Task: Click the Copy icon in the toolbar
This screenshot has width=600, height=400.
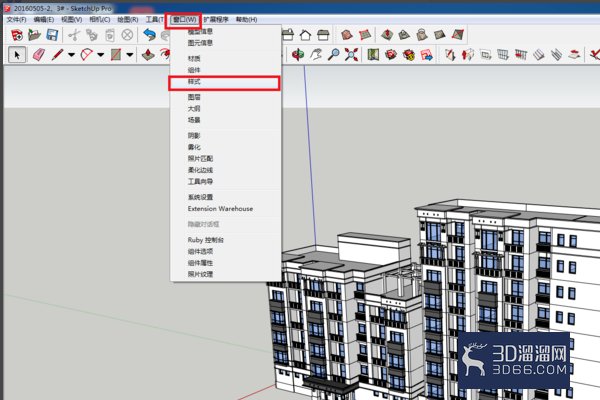Action: (92, 35)
